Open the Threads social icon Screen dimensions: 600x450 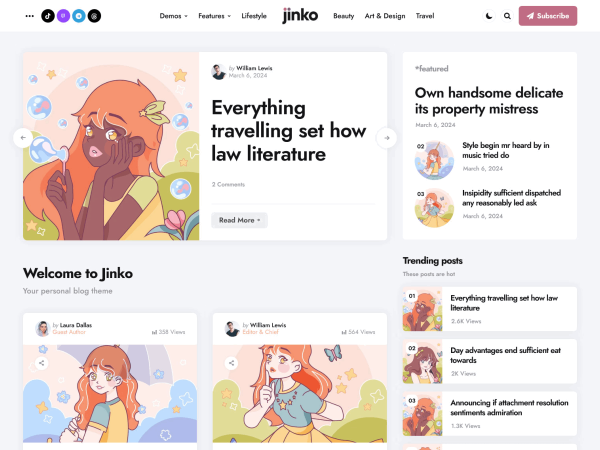tap(94, 16)
